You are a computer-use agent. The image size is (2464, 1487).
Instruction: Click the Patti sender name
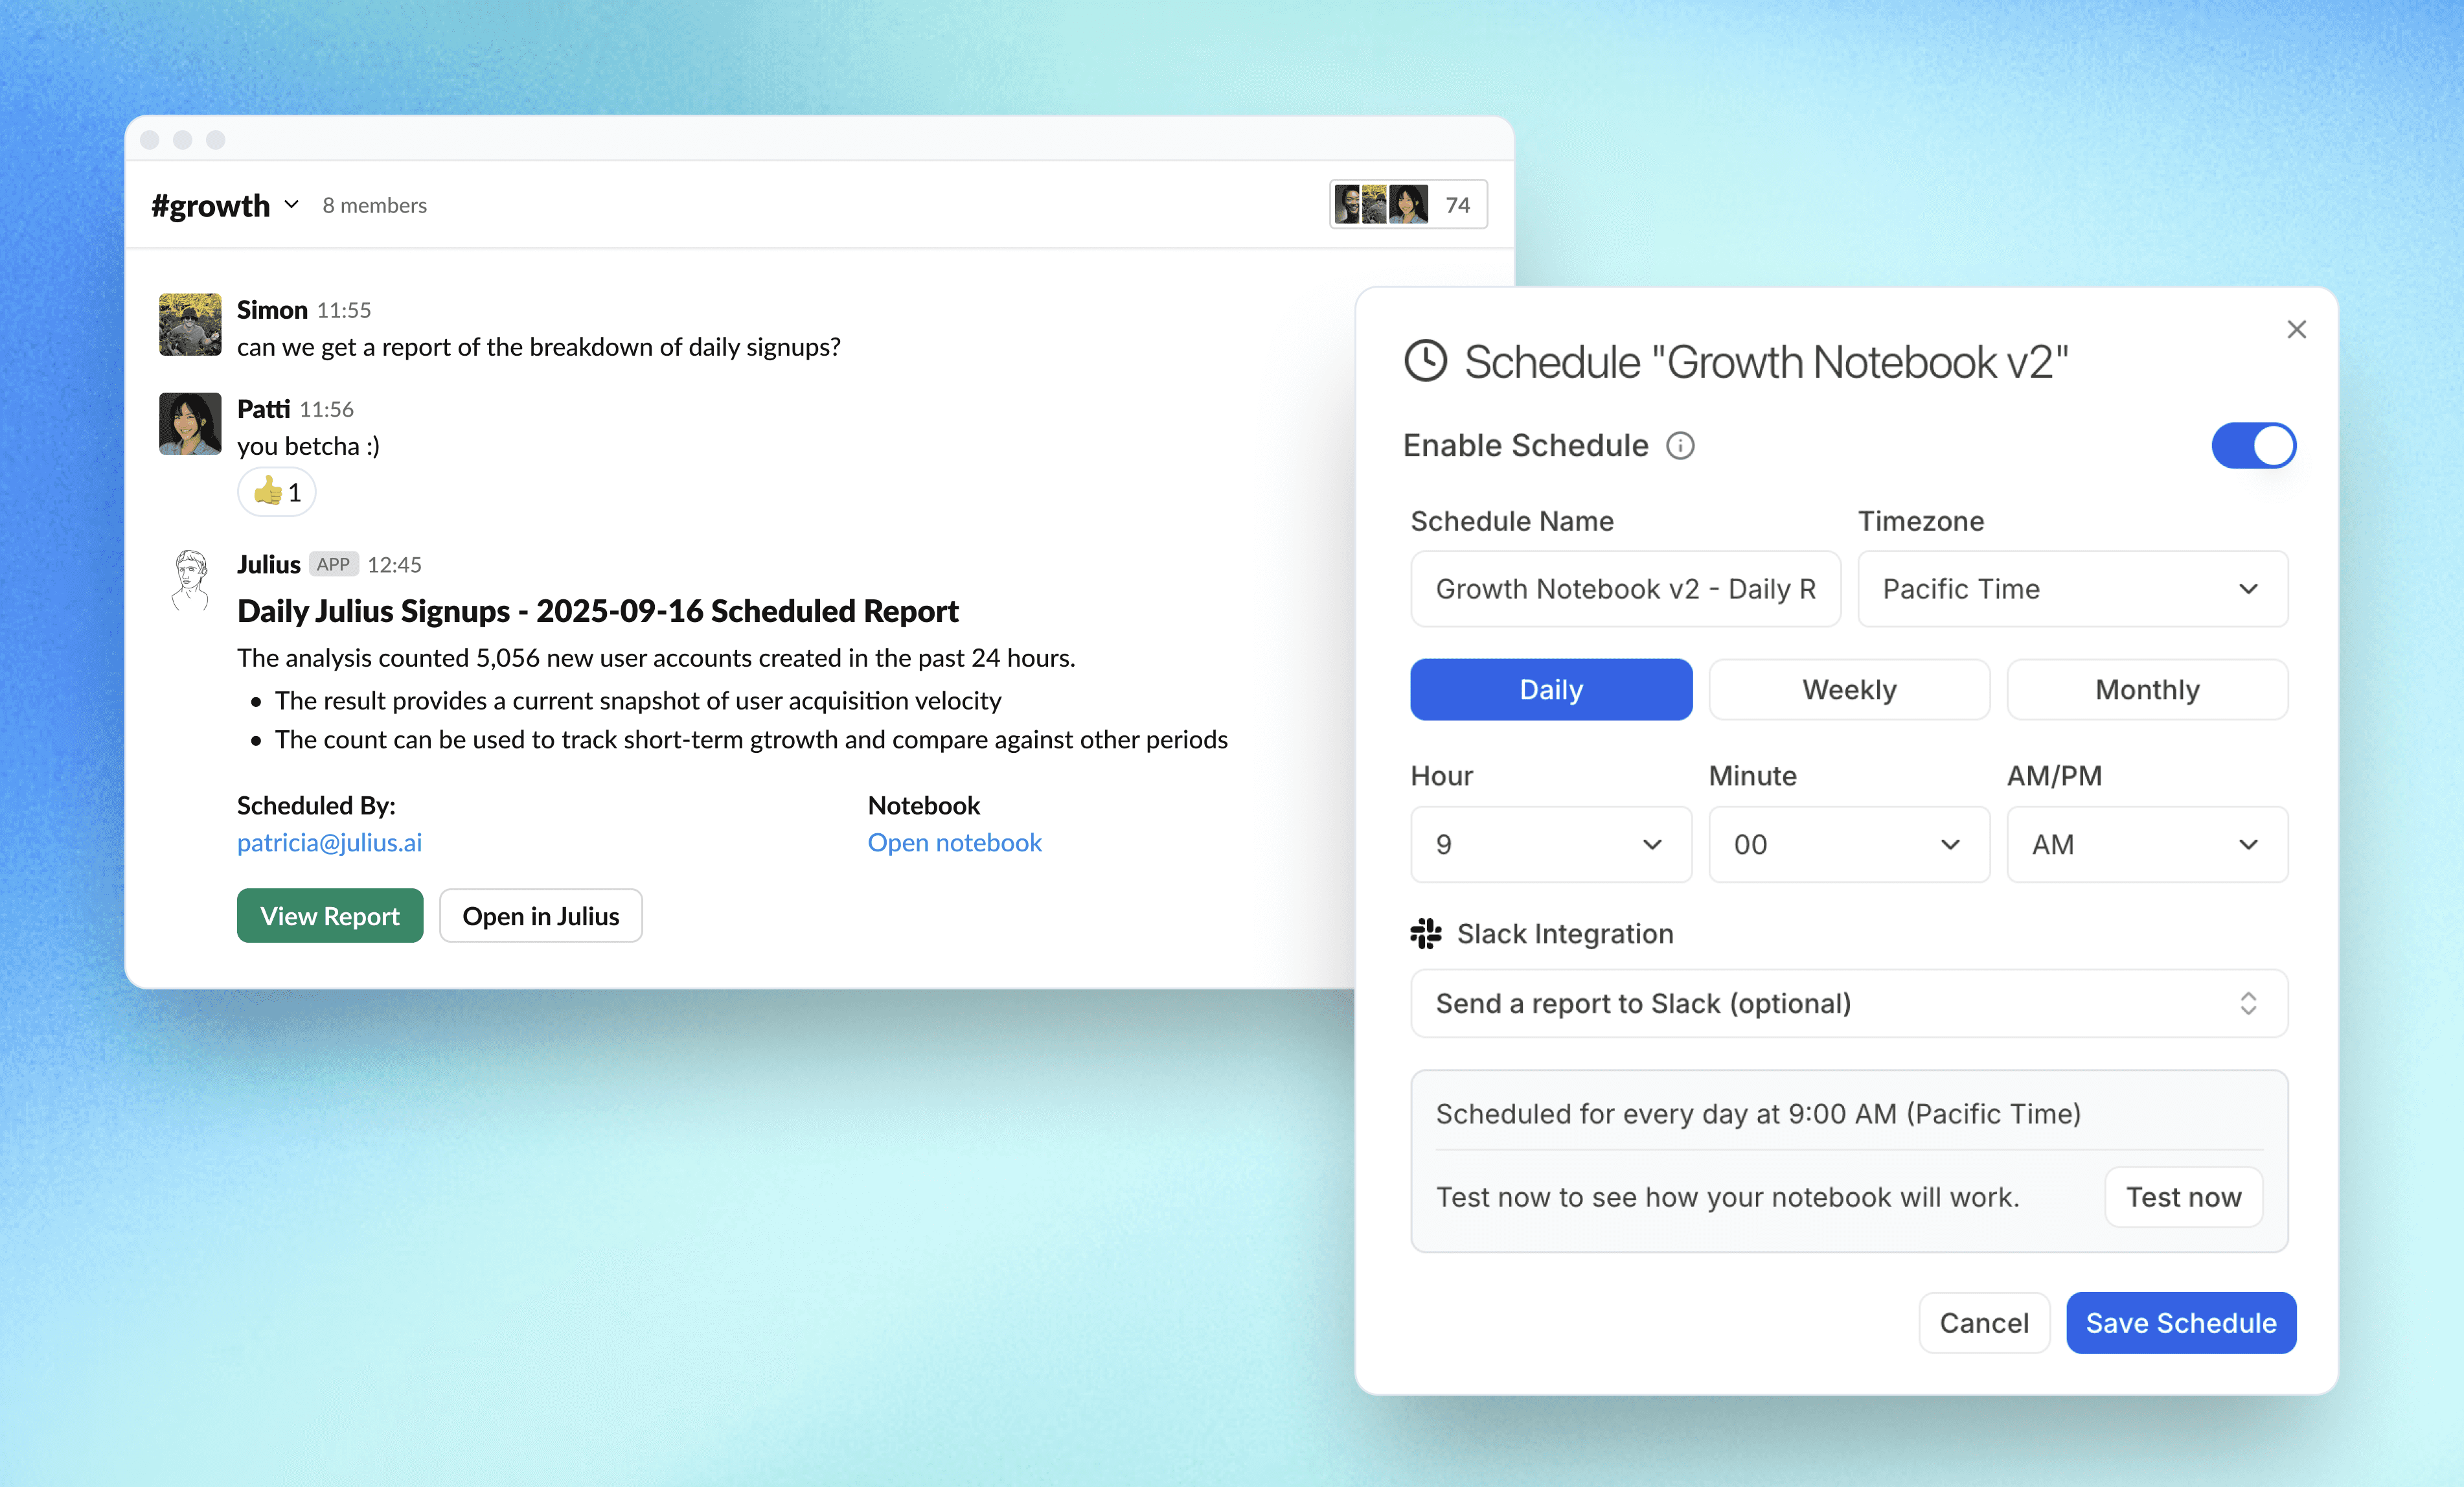pos(263,409)
